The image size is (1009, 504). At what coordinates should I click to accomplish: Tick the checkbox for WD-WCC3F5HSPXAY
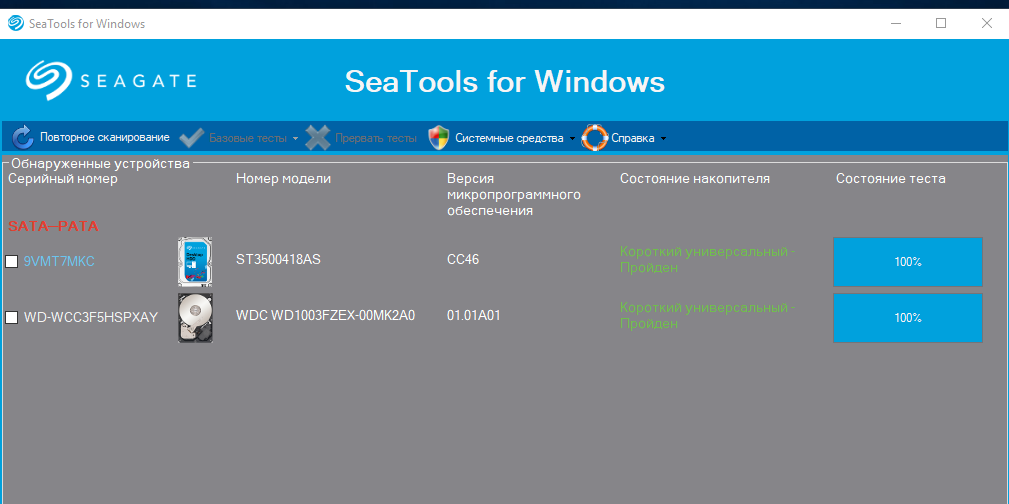[x=12, y=317]
